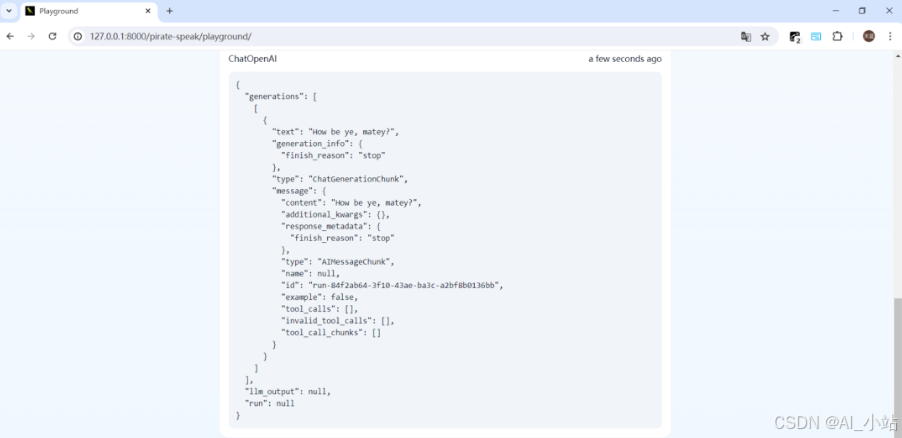View site information for 127.0.0.1
The width and height of the screenshot is (902, 438).
(78, 36)
